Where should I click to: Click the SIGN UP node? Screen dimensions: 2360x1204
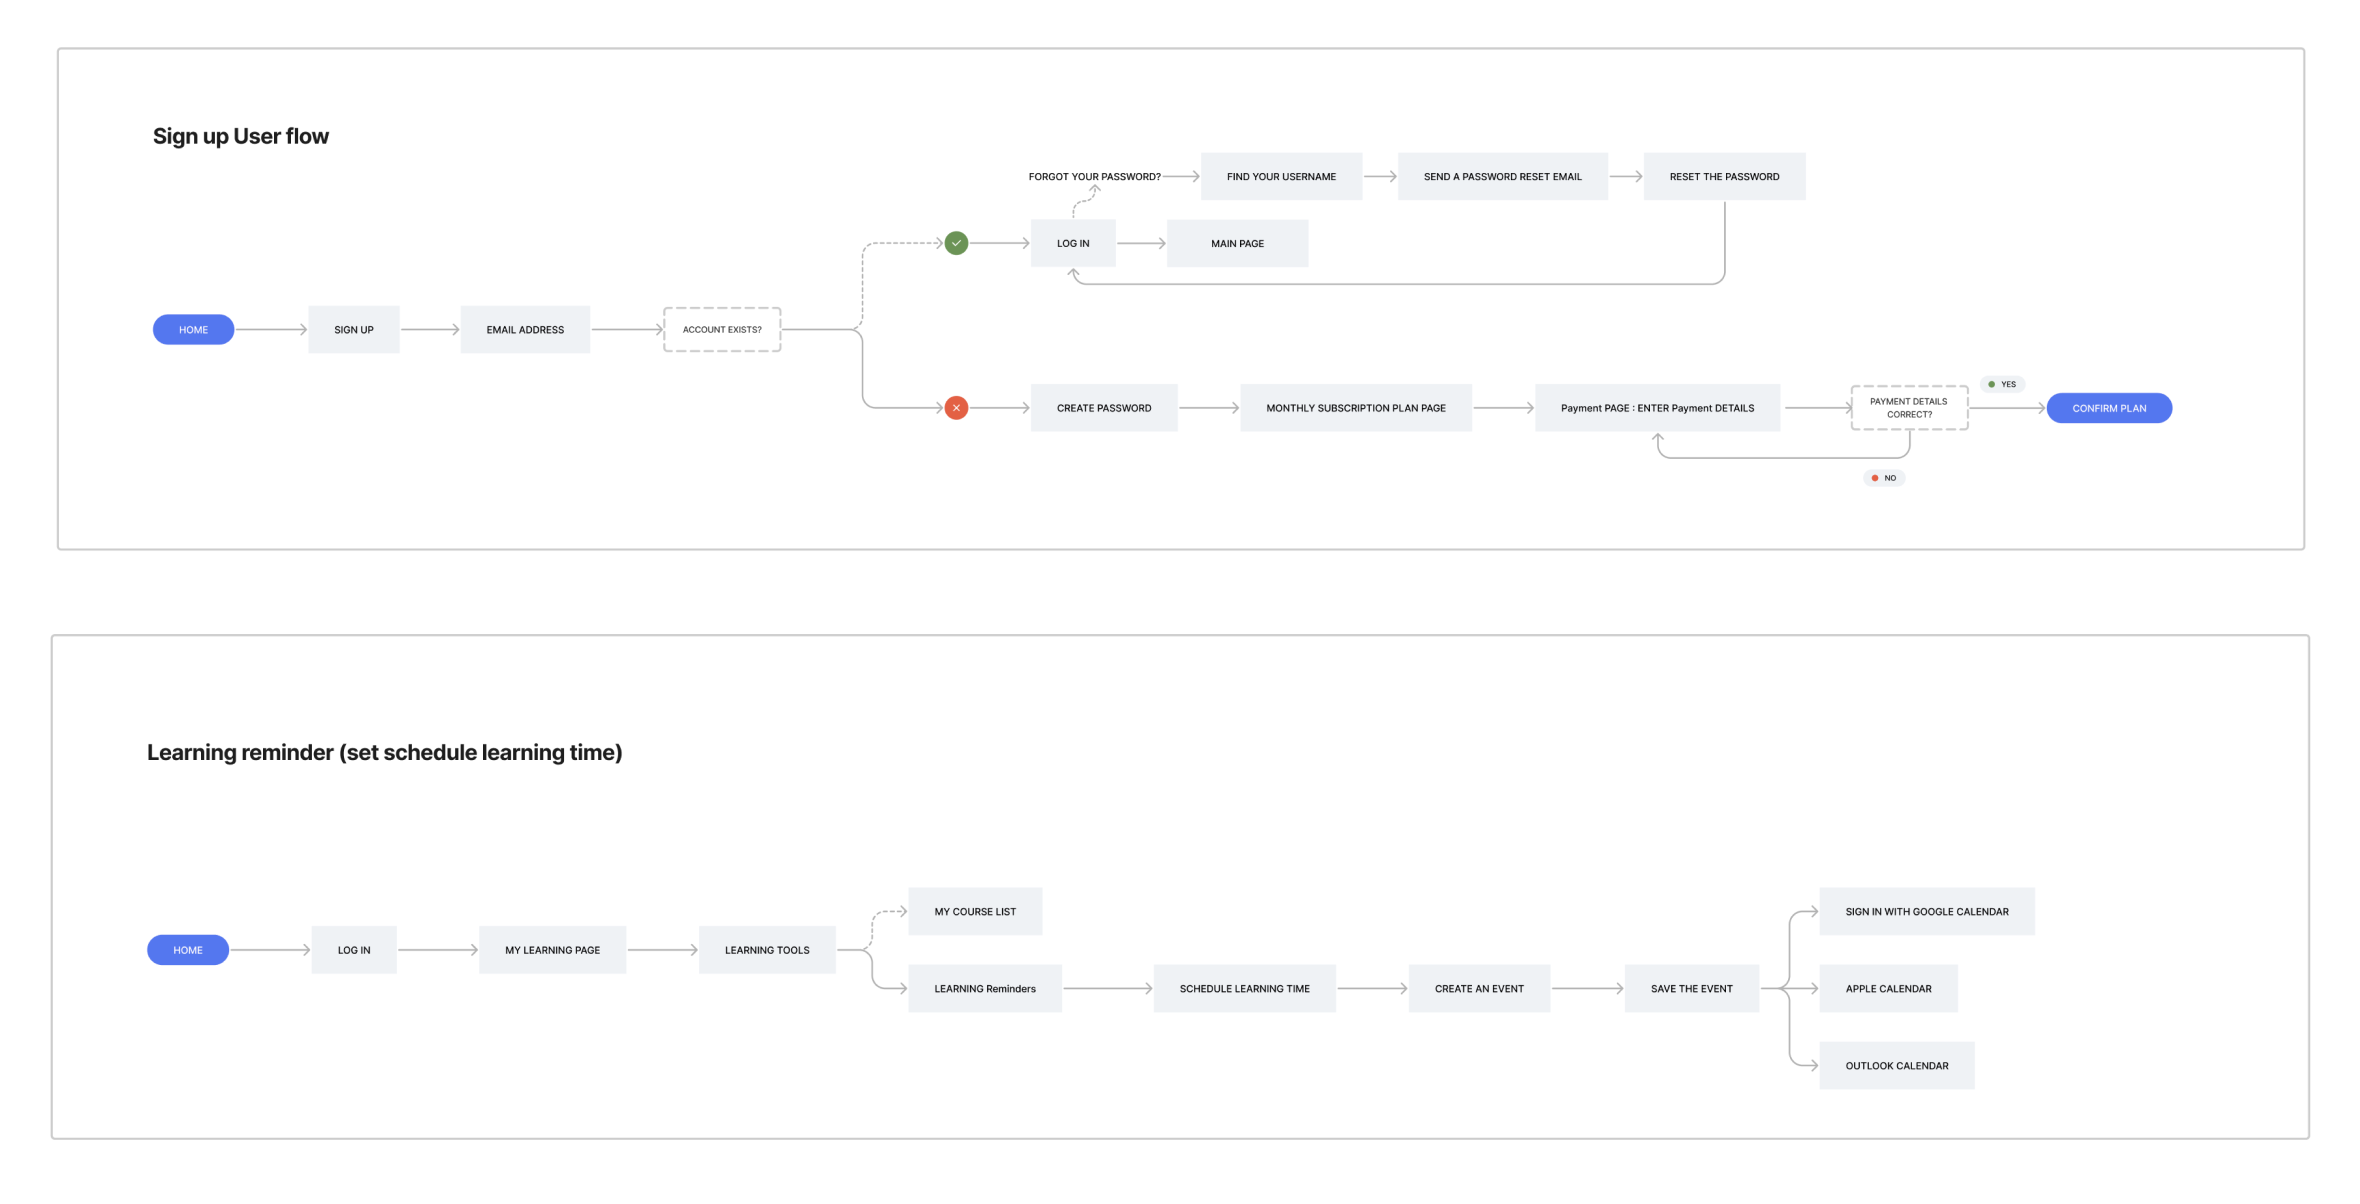click(353, 329)
